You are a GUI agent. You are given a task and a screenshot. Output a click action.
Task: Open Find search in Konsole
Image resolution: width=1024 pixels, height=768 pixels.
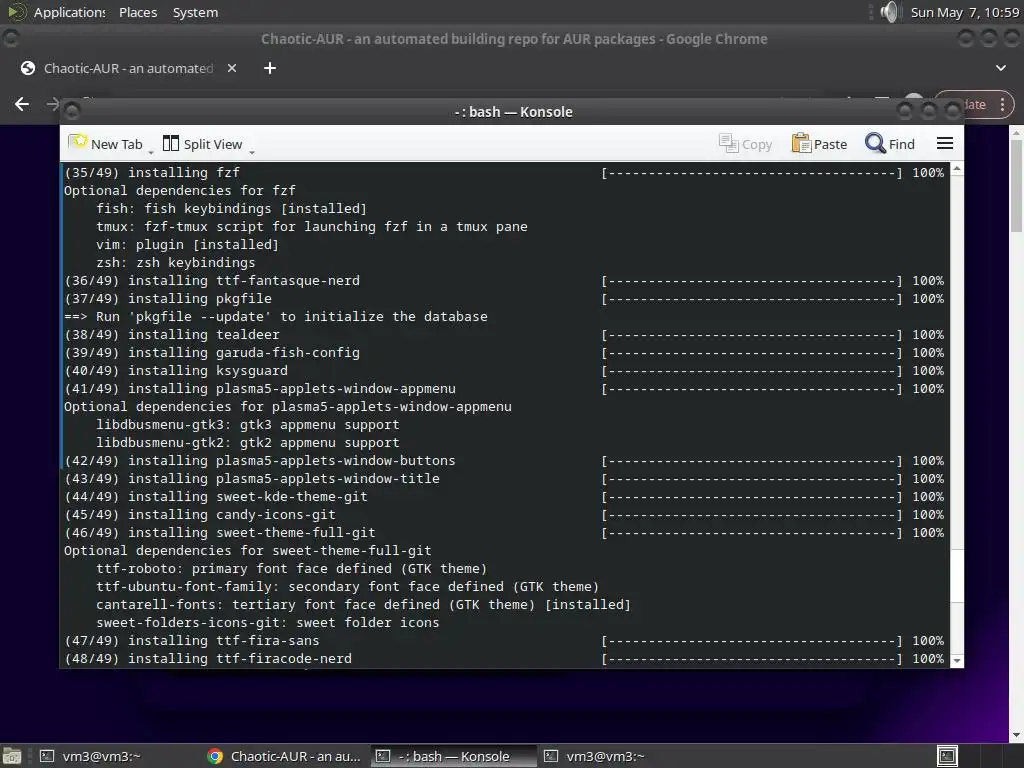pos(890,144)
